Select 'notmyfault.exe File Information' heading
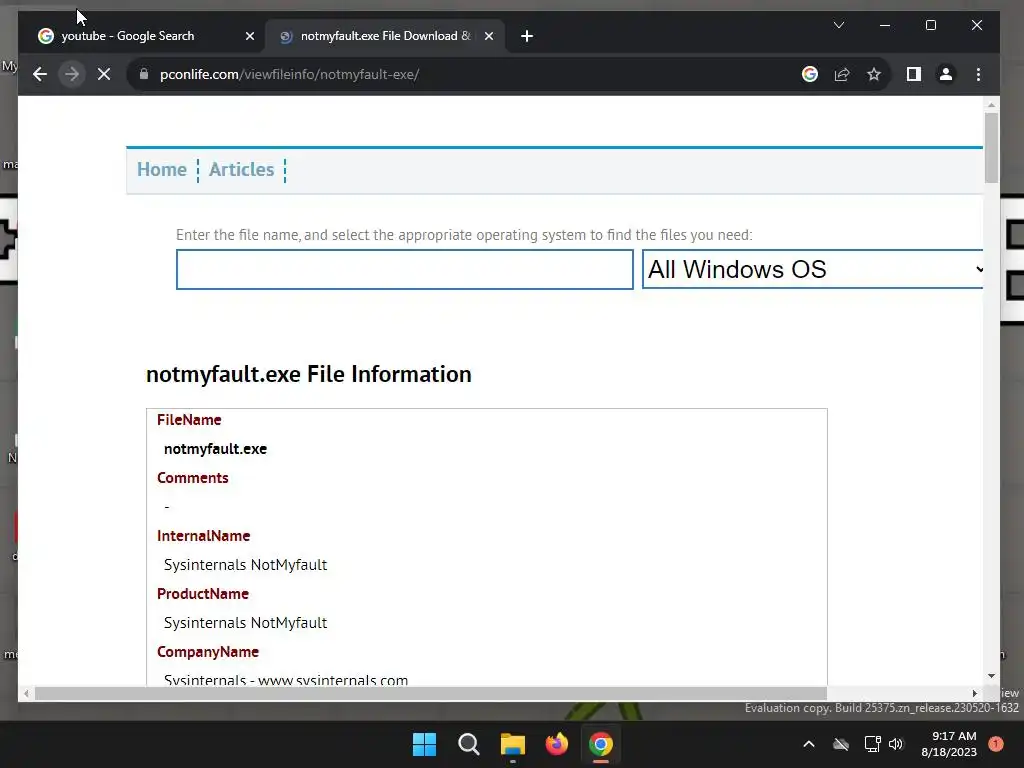1024x768 pixels. click(x=309, y=374)
